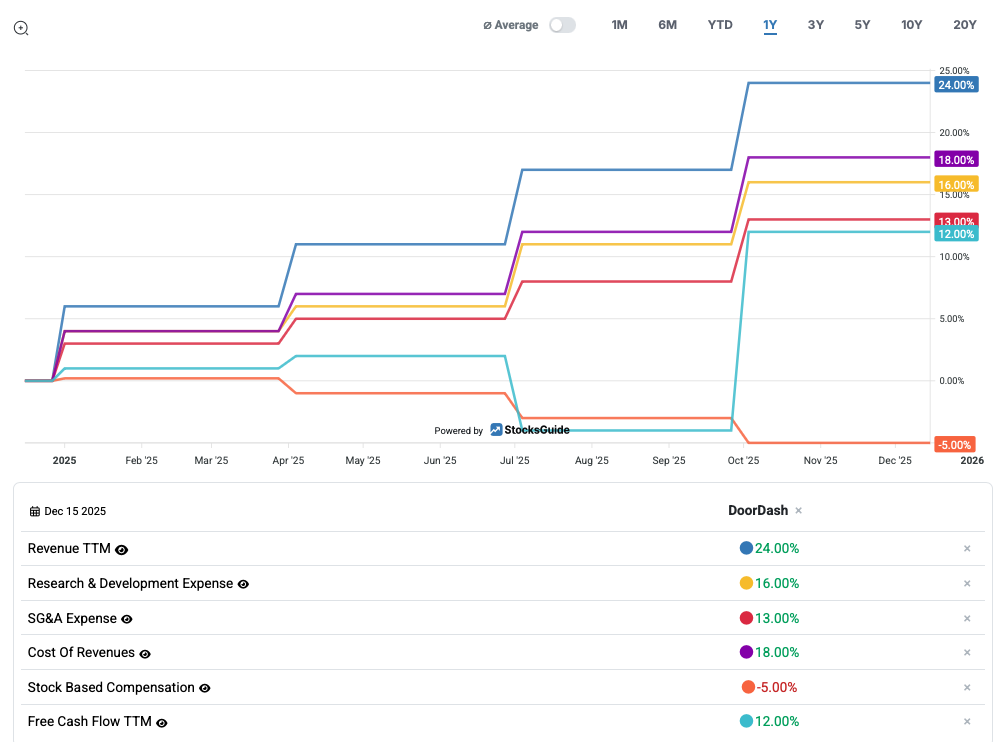Remove the Revenue TTM row
The height and width of the screenshot is (742, 1004).
[x=967, y=549]
